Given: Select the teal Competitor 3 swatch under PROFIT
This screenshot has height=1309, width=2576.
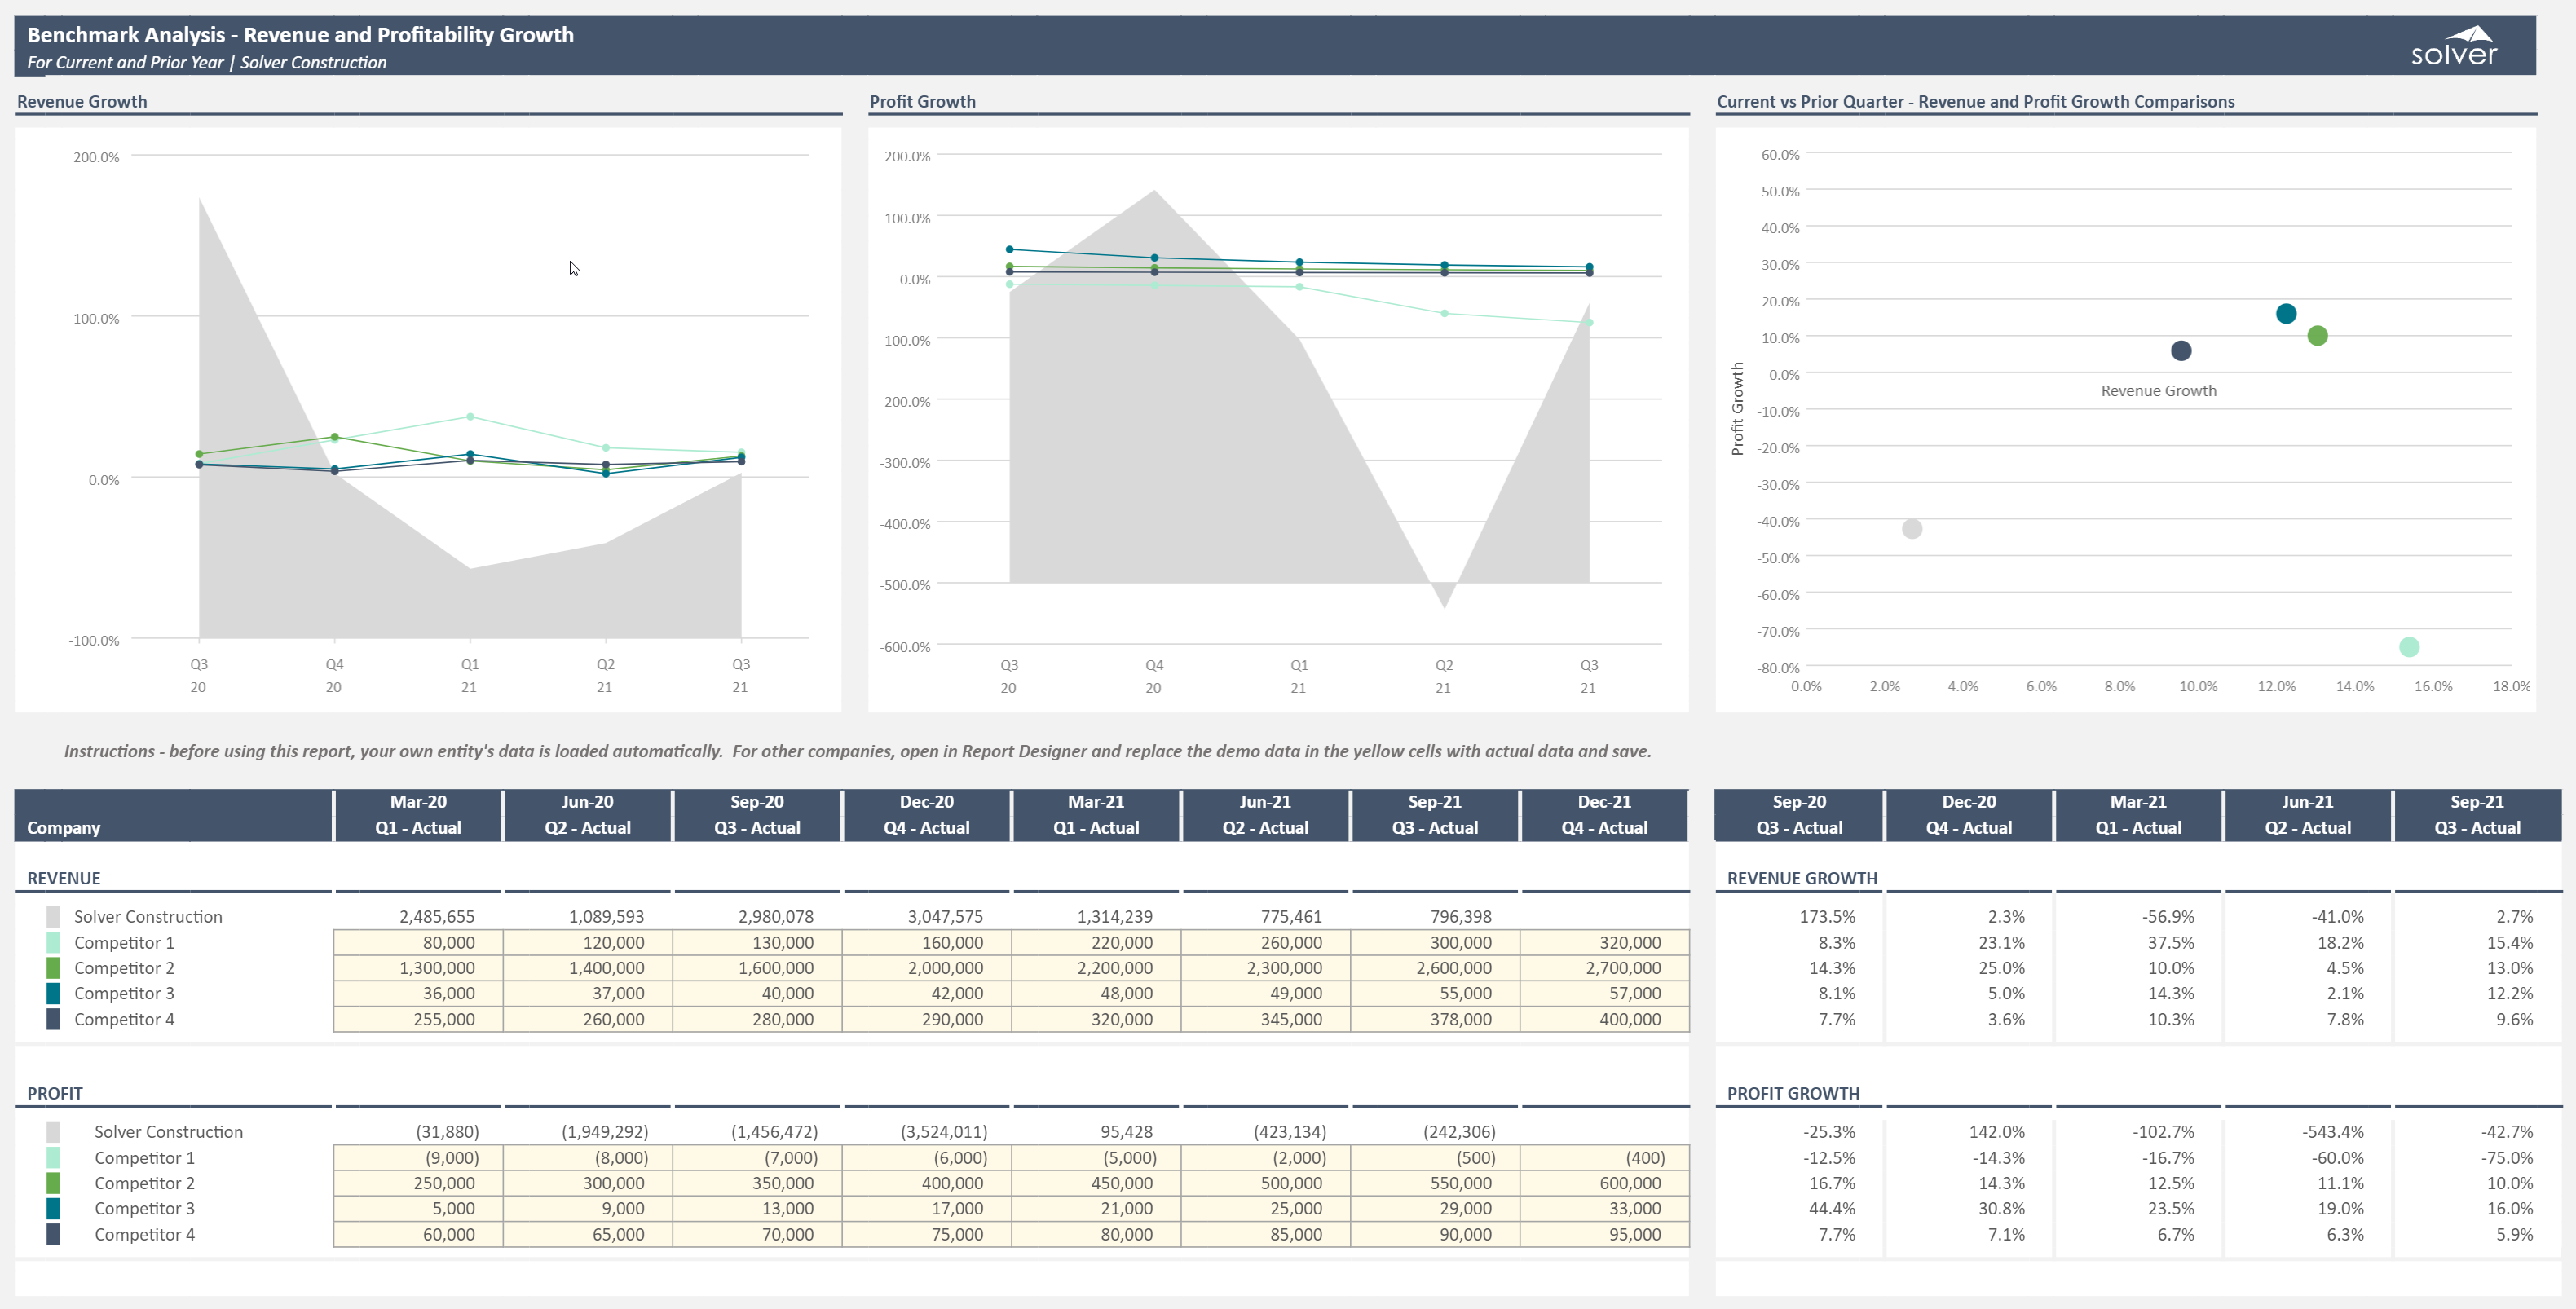Looking at the screenshot, I should click(x=53, y=1208).
